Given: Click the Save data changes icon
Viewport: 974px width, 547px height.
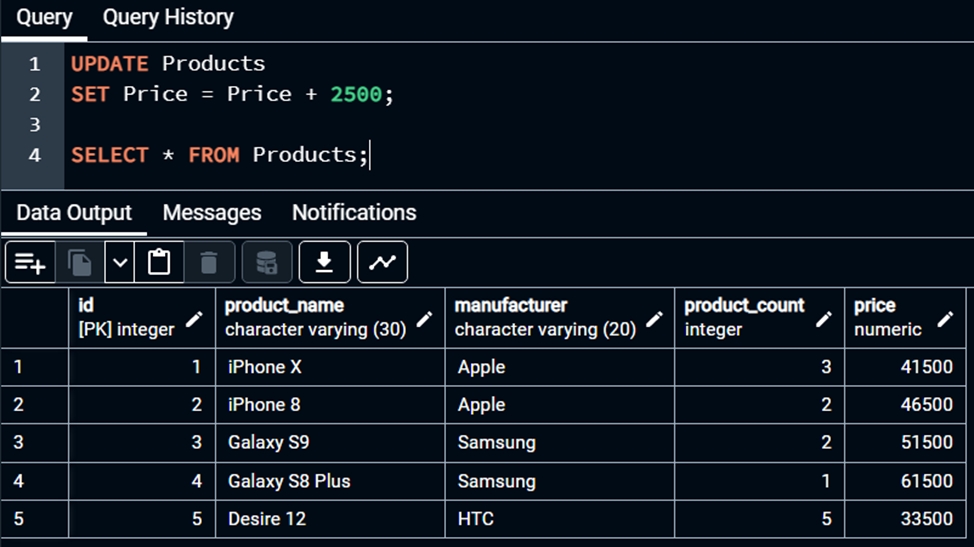Looking at the screenshot, I should (266, 263).
